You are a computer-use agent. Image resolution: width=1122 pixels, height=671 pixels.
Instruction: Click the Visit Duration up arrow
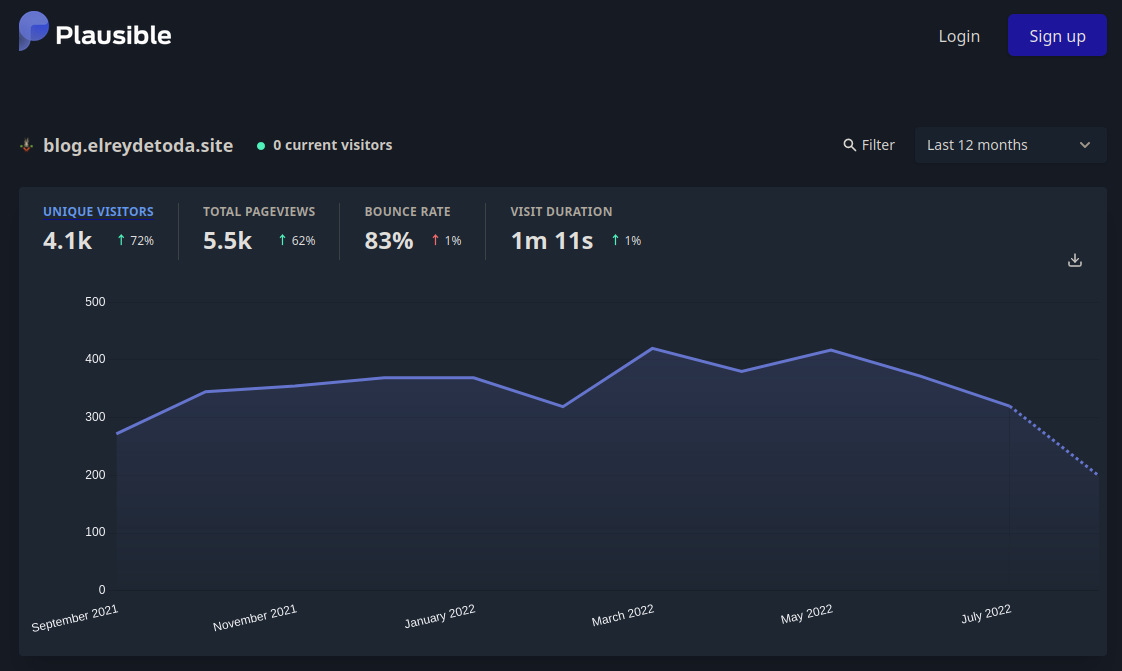coord(615,240)
